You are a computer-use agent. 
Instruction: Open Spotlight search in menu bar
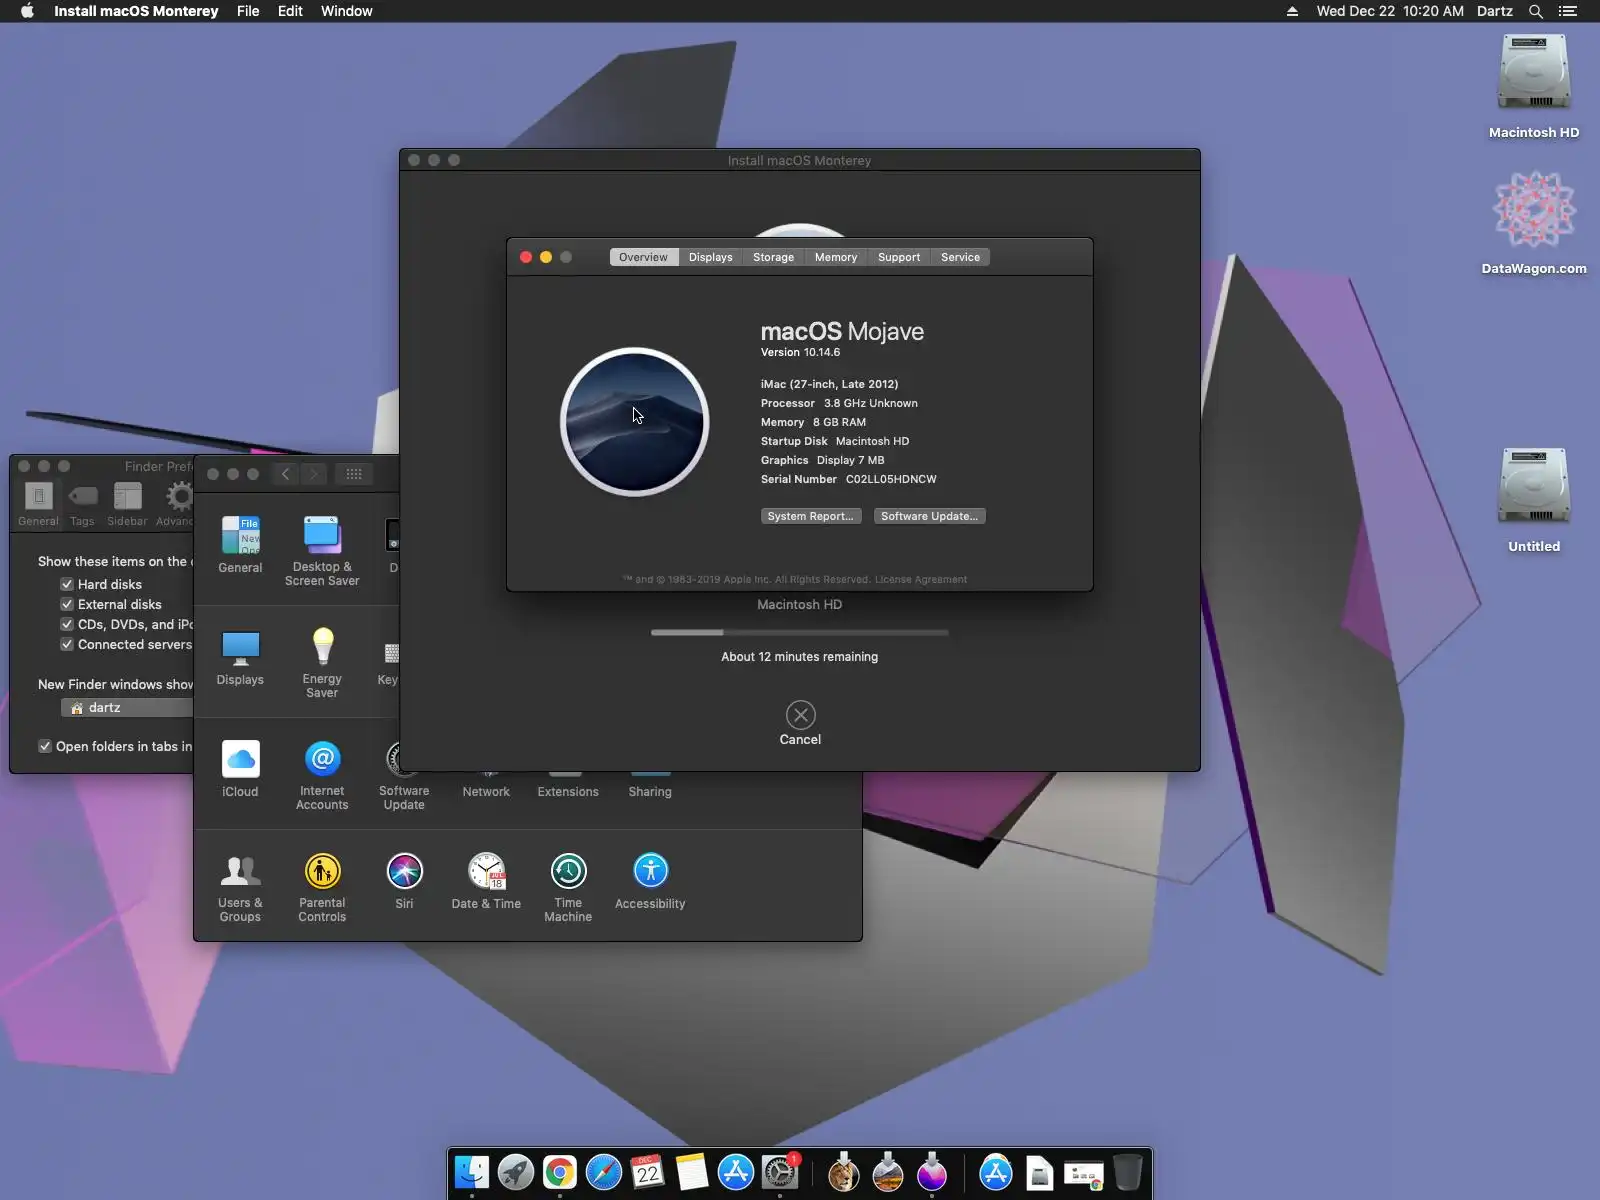(x=1536, y=11)
